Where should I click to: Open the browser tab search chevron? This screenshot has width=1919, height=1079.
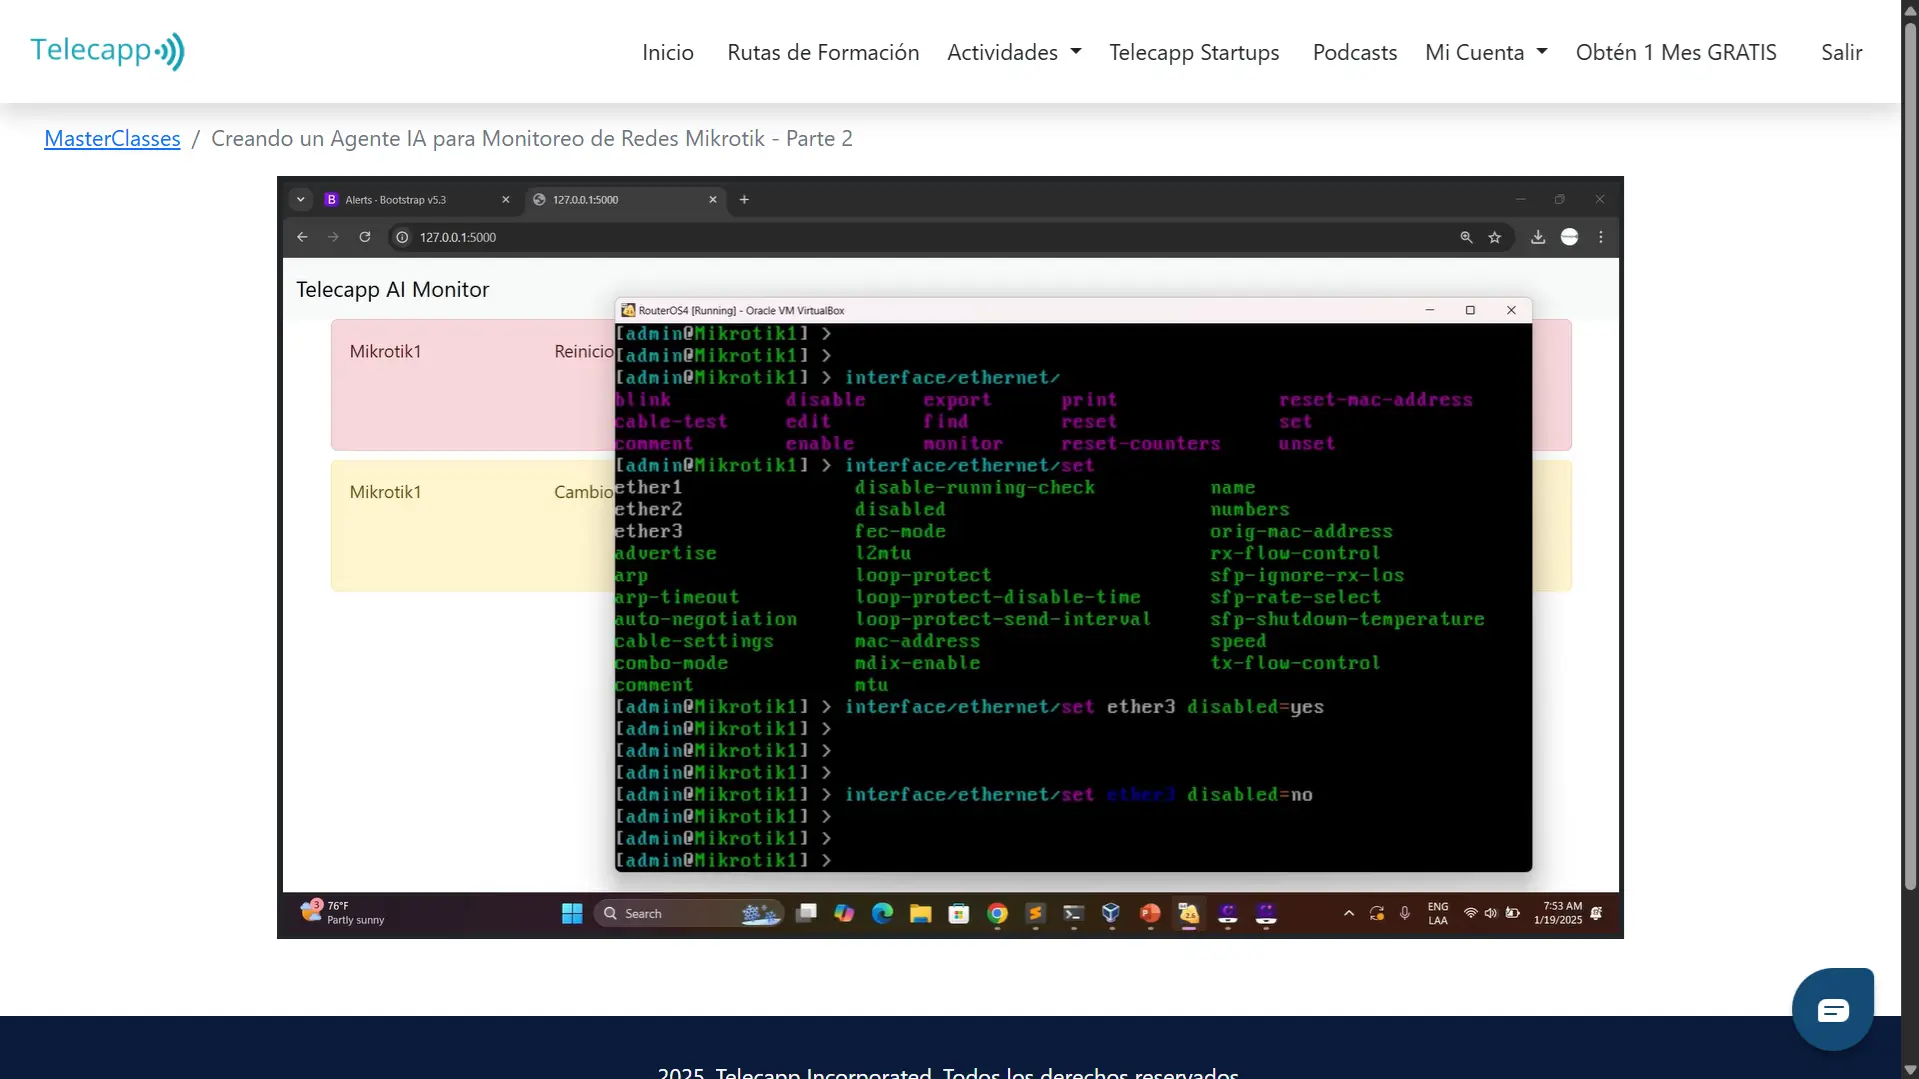point(301,199)
